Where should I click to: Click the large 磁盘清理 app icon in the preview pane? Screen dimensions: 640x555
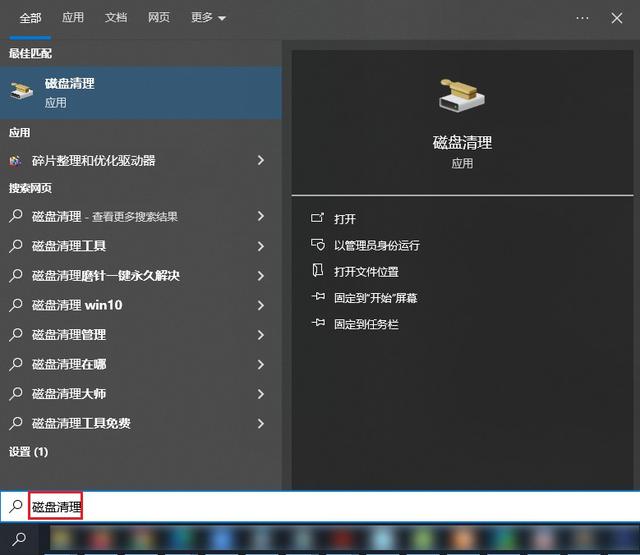pos(462,95)
